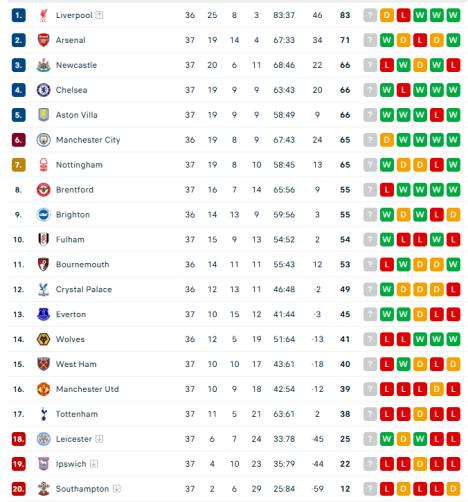Screen dimensions: 468x502
Task: Click Liverpool's upcoming match question mark box
Action: click(x=370, y=15)
